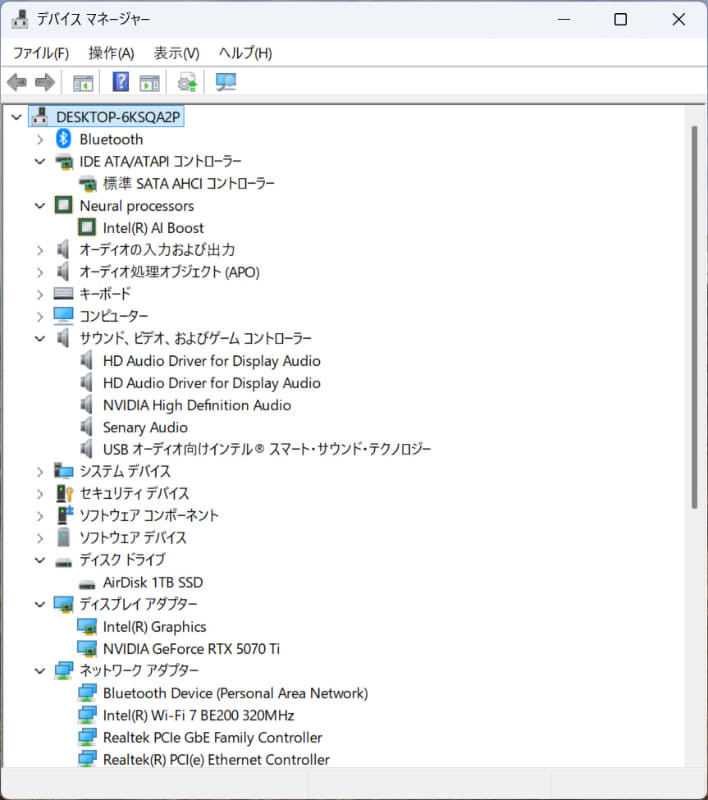708x800 pixels.
Task: Select 標準 SATA AHCI コントローラー device
Action: (189, 184)
